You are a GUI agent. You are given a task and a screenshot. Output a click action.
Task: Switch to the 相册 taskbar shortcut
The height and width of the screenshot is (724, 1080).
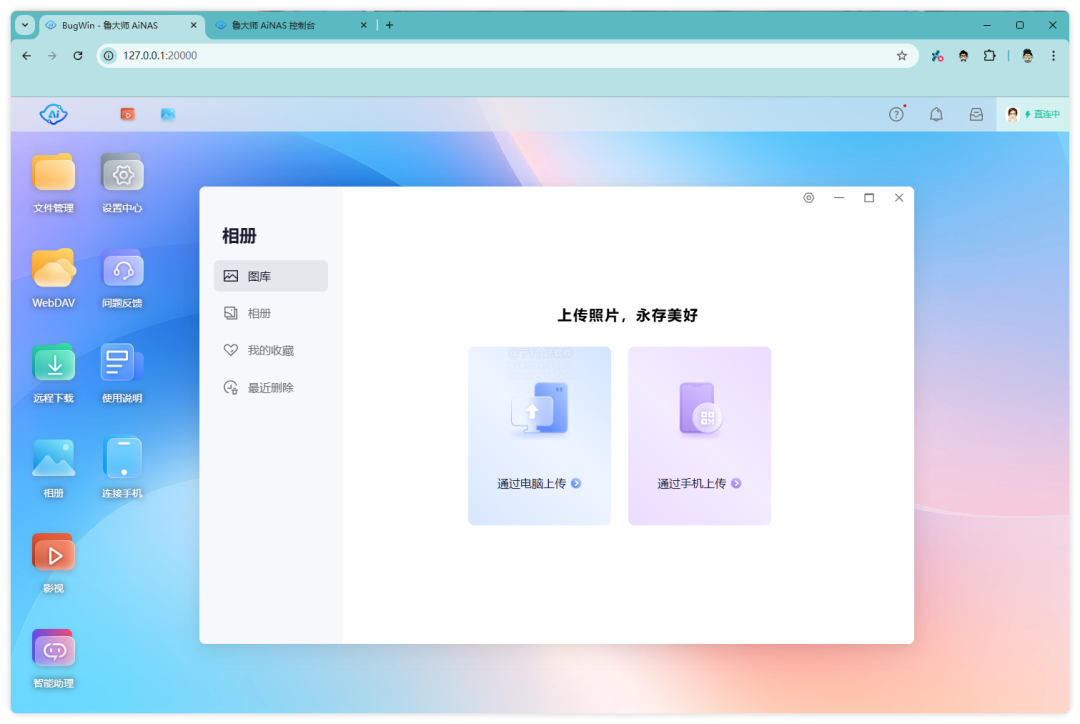pyautogui.click(x=168, y=114)
